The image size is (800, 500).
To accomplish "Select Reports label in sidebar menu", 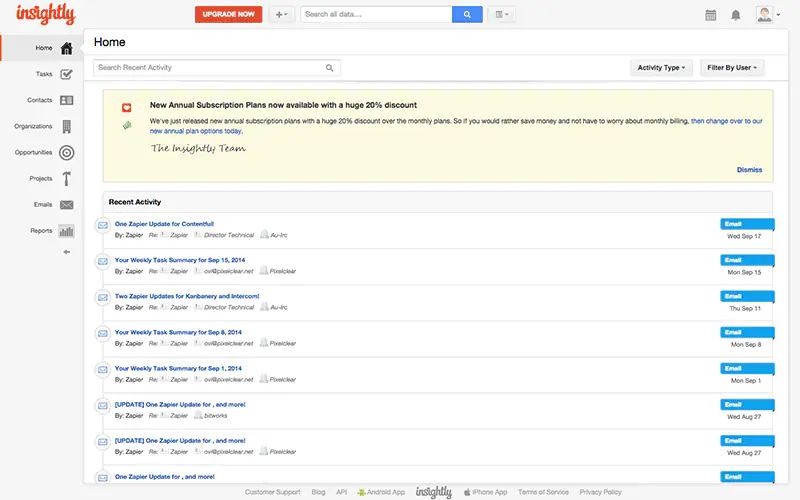I will click(41, 231).
